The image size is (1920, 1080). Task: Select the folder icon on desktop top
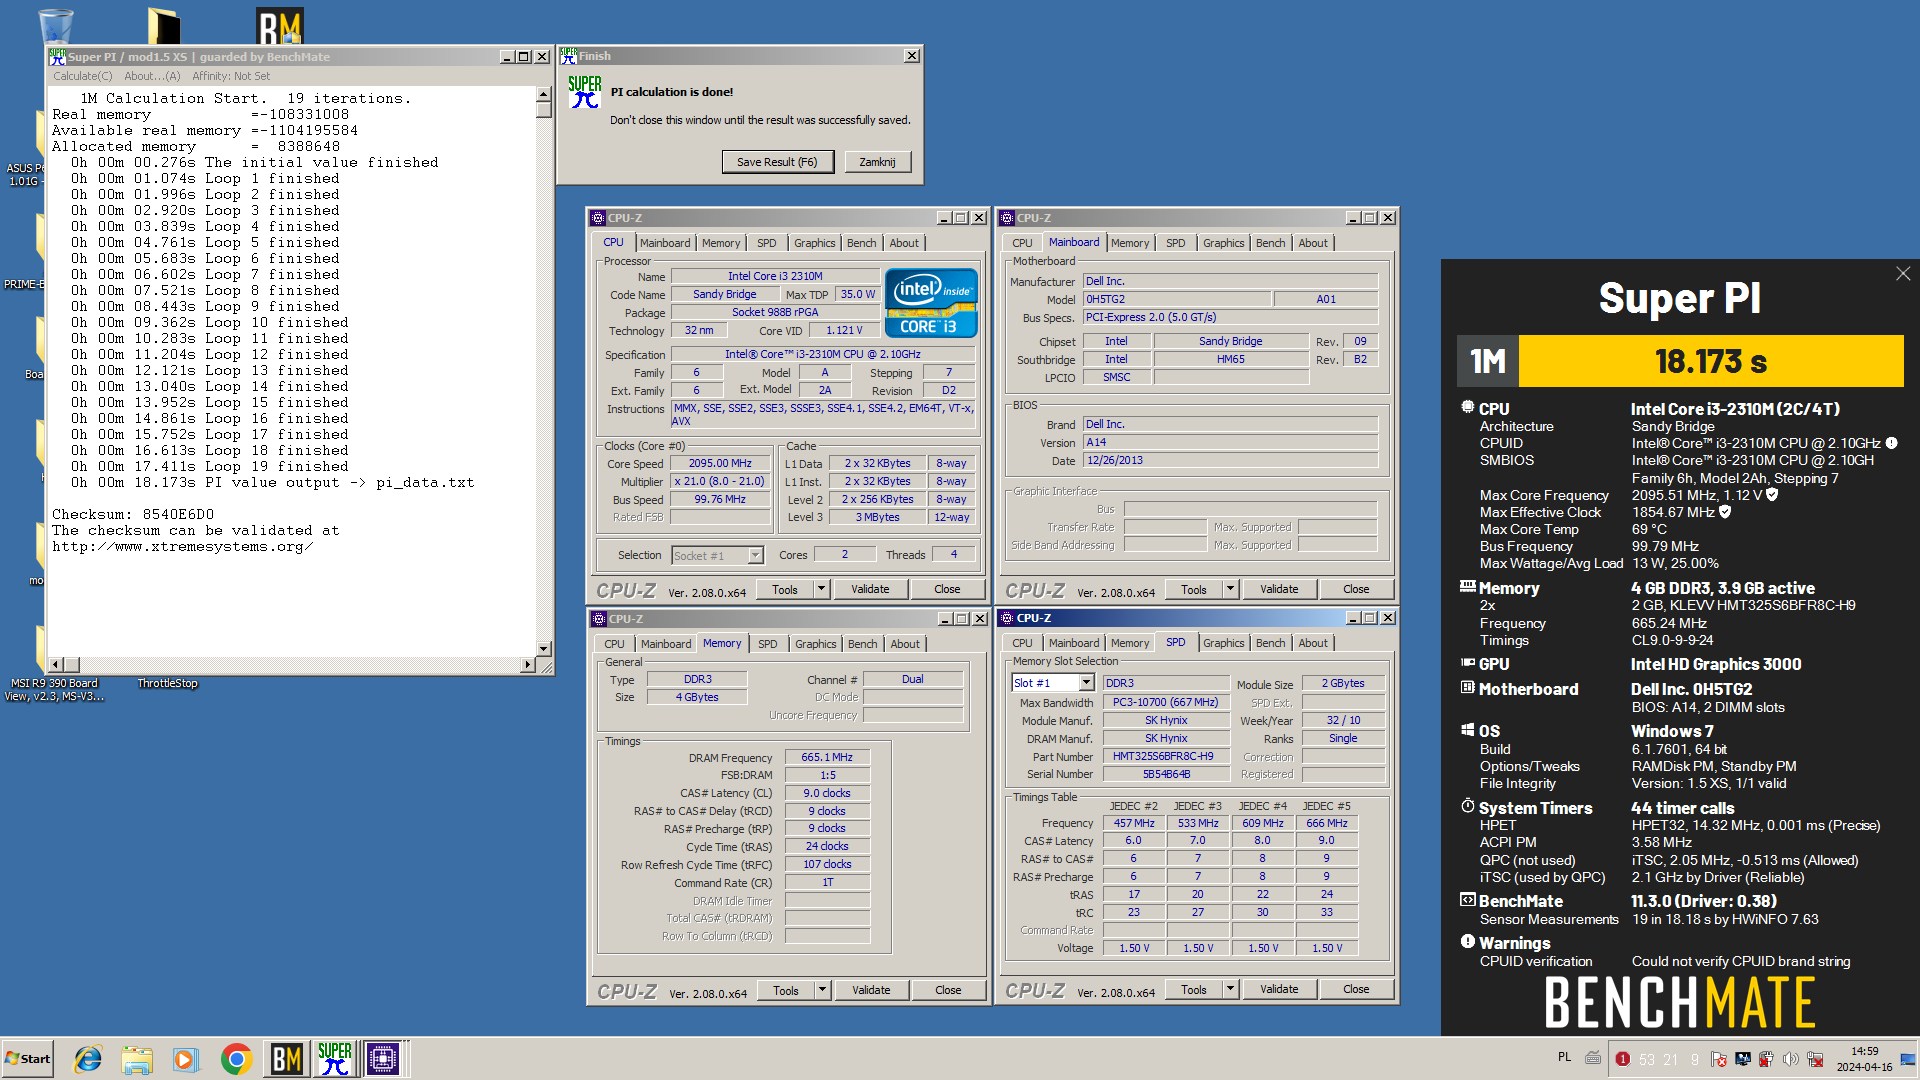(163, 25)
